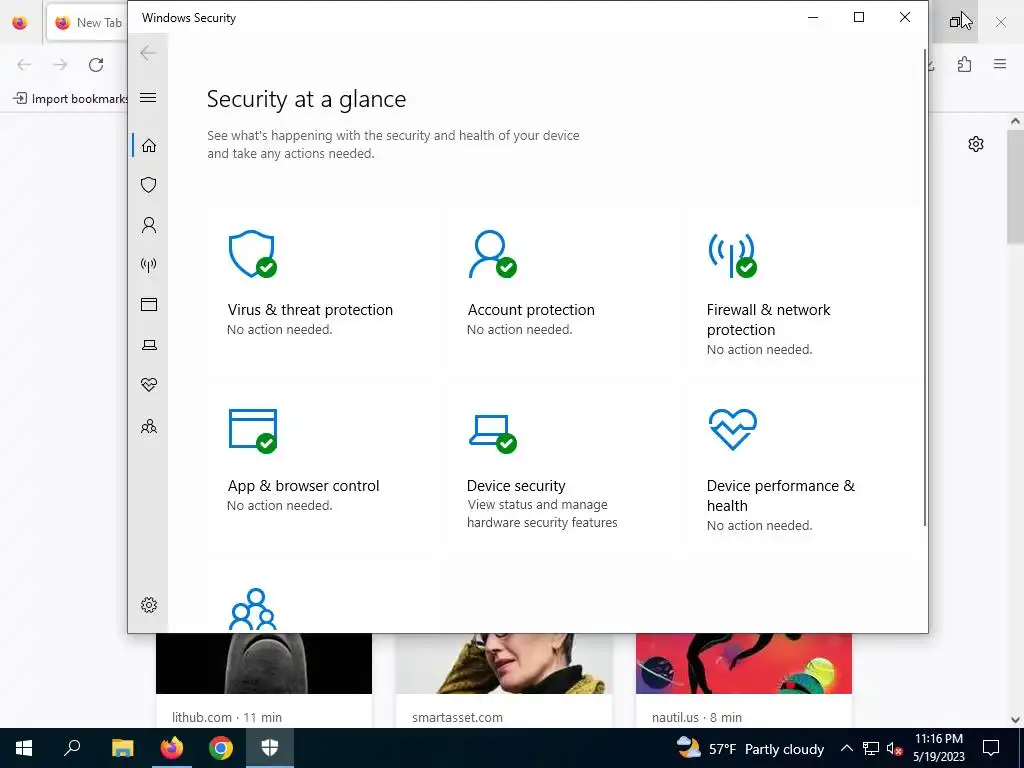Open App & browser control sidebar icon

149,304
